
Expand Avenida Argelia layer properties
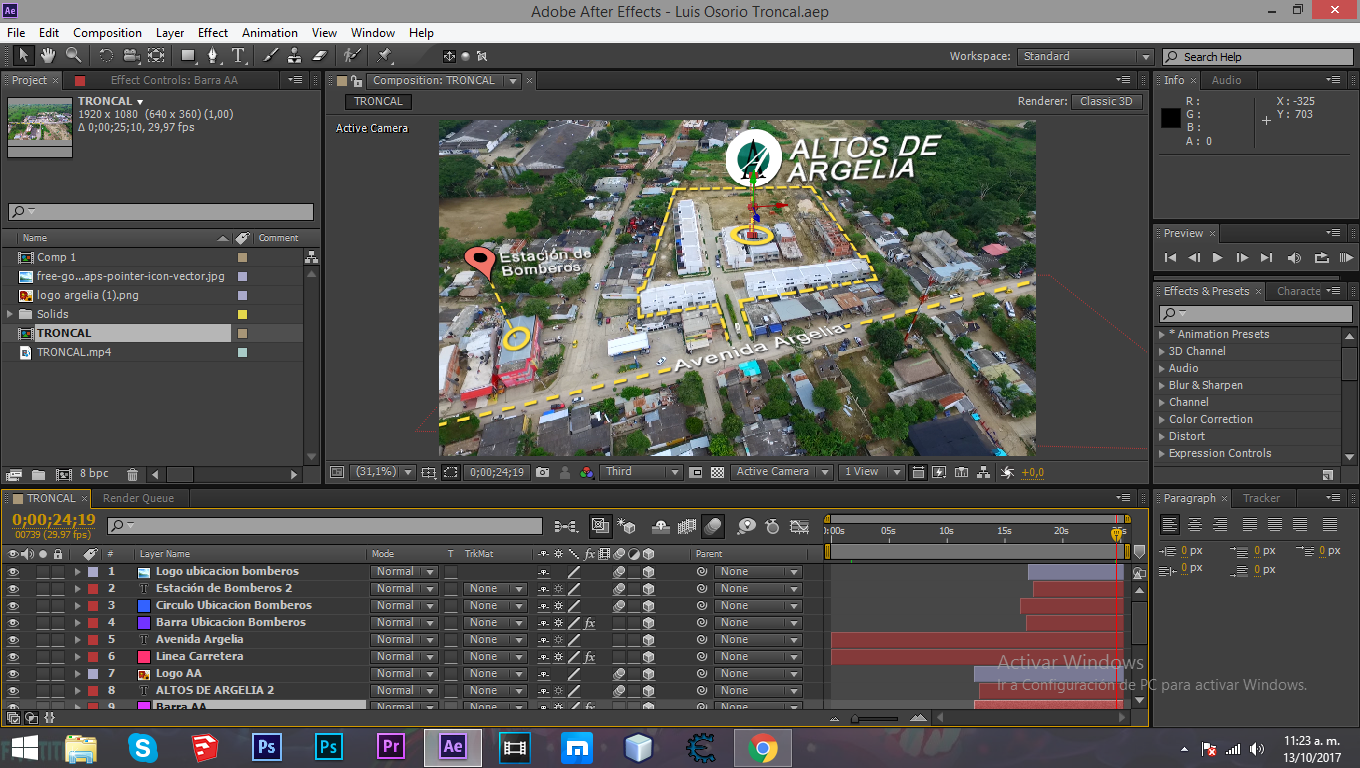pyautogui.click(x=77, y=640)
